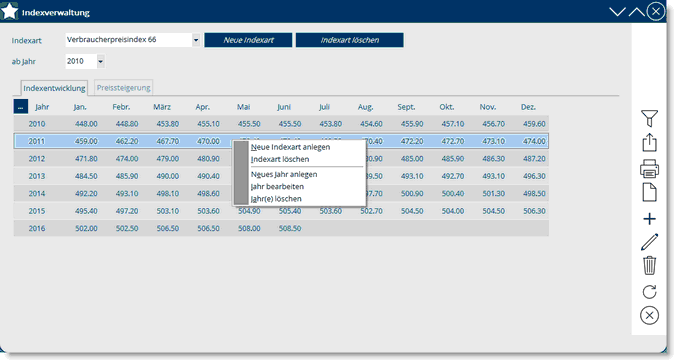Open the Indexart dropdown arrow
The width and height of the screenshot is (676, 362).
[x=196, y=40]
